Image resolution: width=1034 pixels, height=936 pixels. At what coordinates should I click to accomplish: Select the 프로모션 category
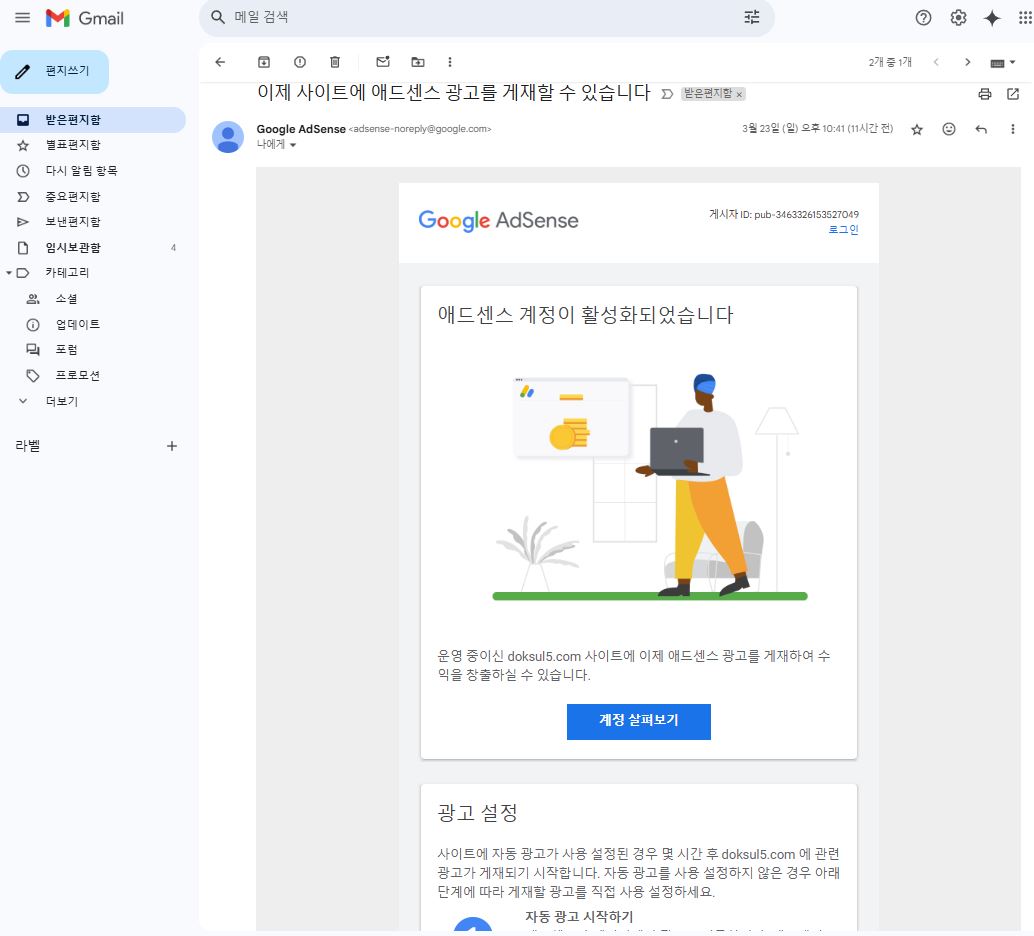(x=92, y=375)
